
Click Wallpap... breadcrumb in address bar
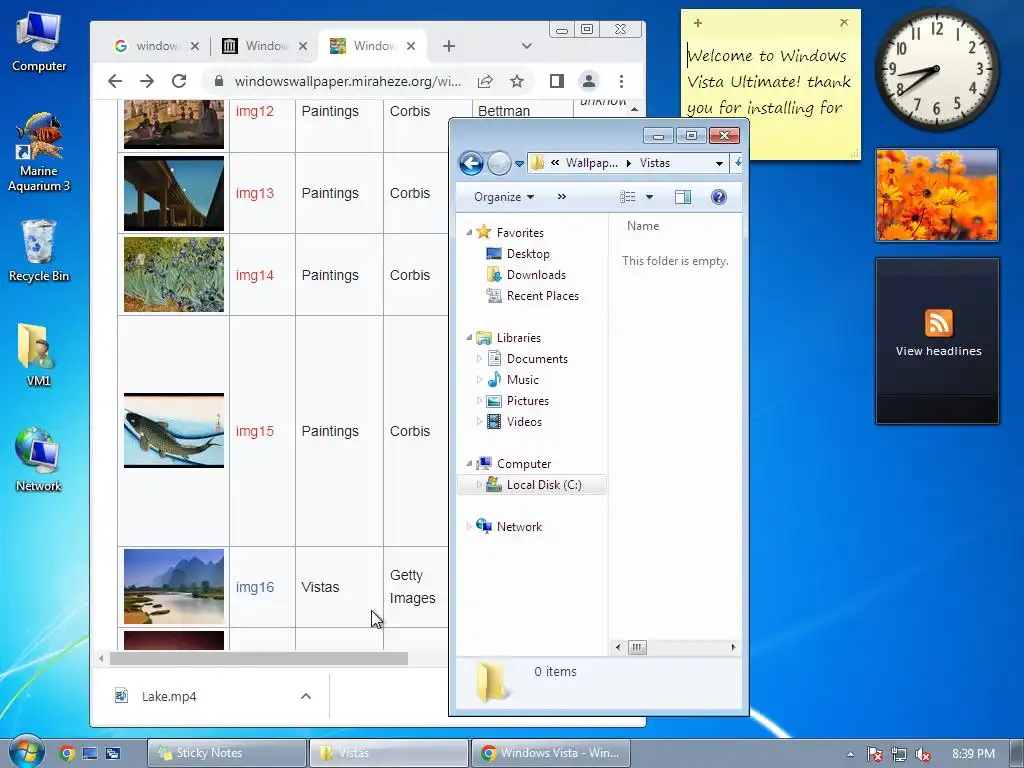[x=592, y=163]
